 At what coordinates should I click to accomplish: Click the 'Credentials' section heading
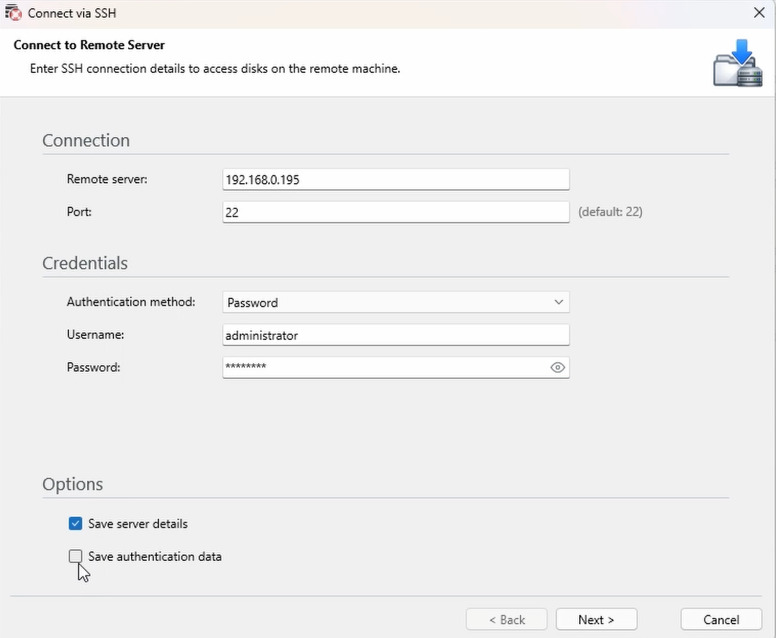coord(85,263)
